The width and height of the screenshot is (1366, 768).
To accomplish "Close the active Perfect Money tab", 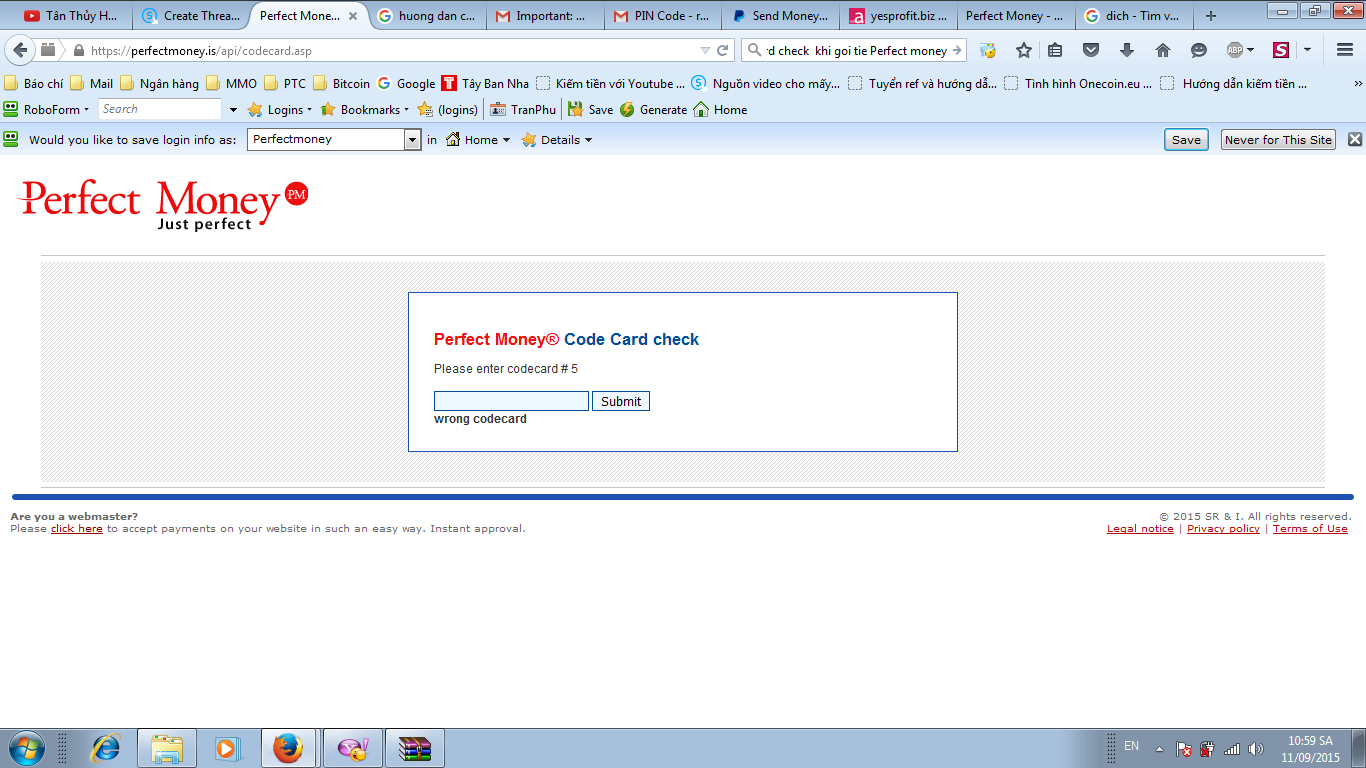I will point(353,16).
